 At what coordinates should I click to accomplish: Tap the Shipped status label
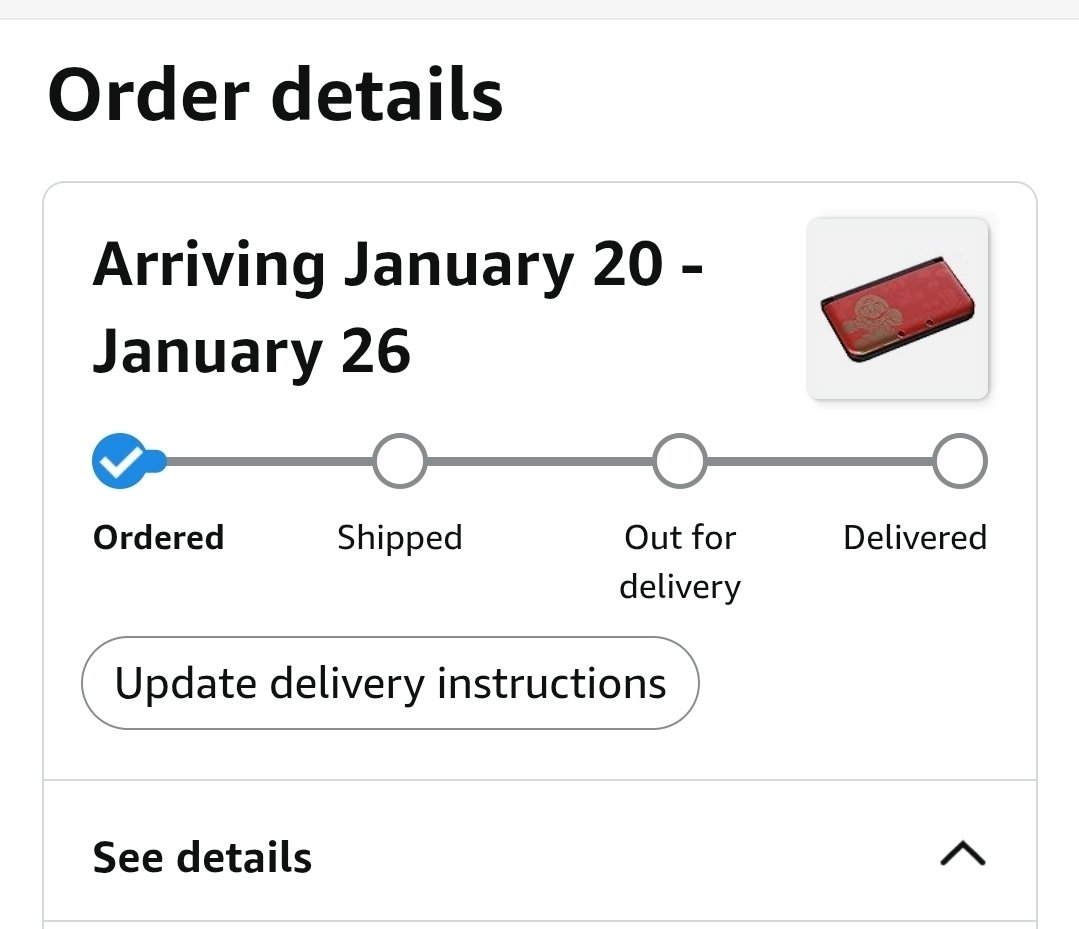[399, 538]
